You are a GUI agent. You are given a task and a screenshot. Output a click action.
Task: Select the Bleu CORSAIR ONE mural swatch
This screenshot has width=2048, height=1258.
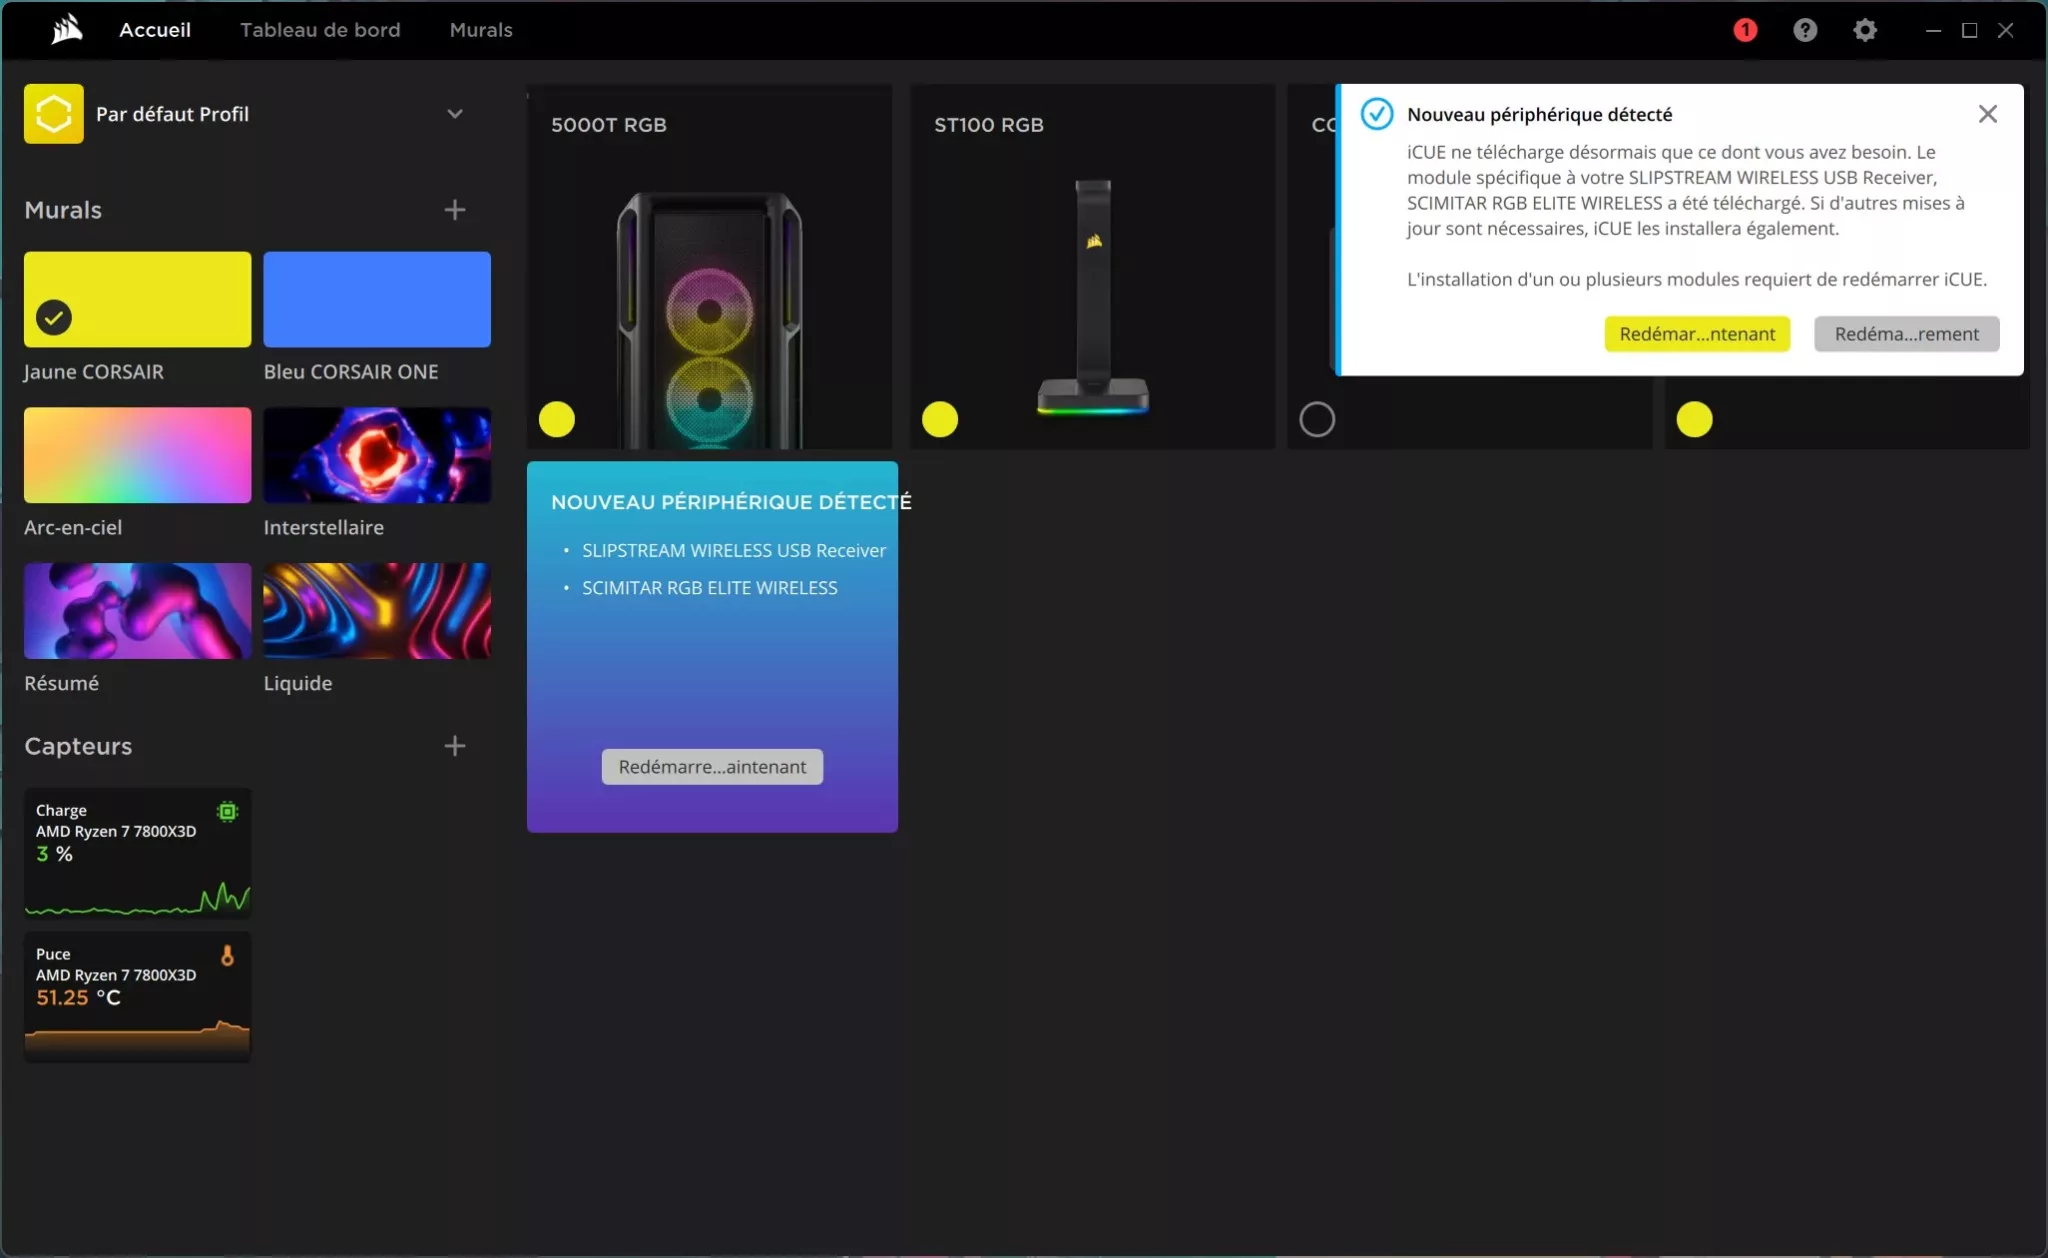pos(377,300)
